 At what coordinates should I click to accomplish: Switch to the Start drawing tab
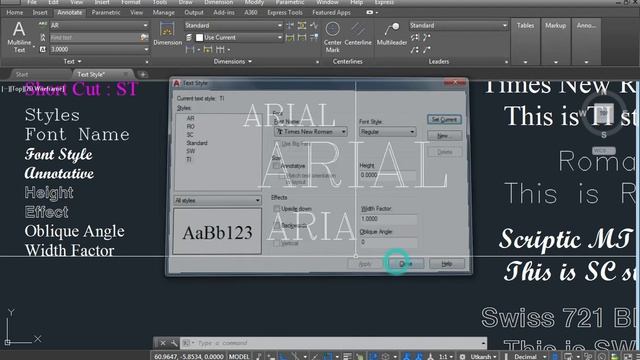(22, 74)
